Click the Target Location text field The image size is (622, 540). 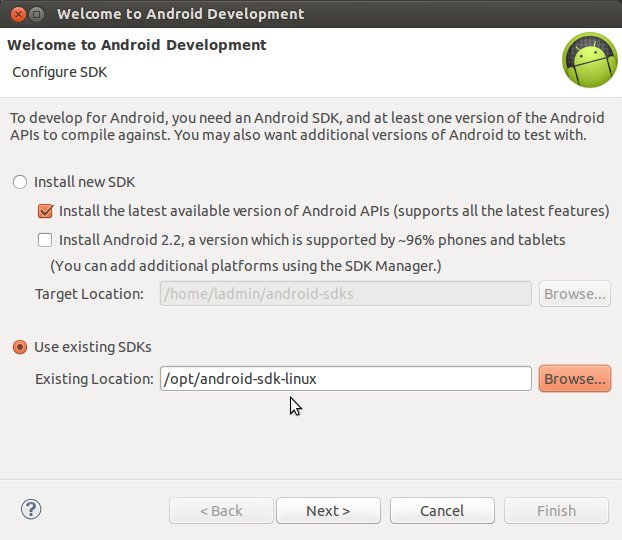point(346,294)
